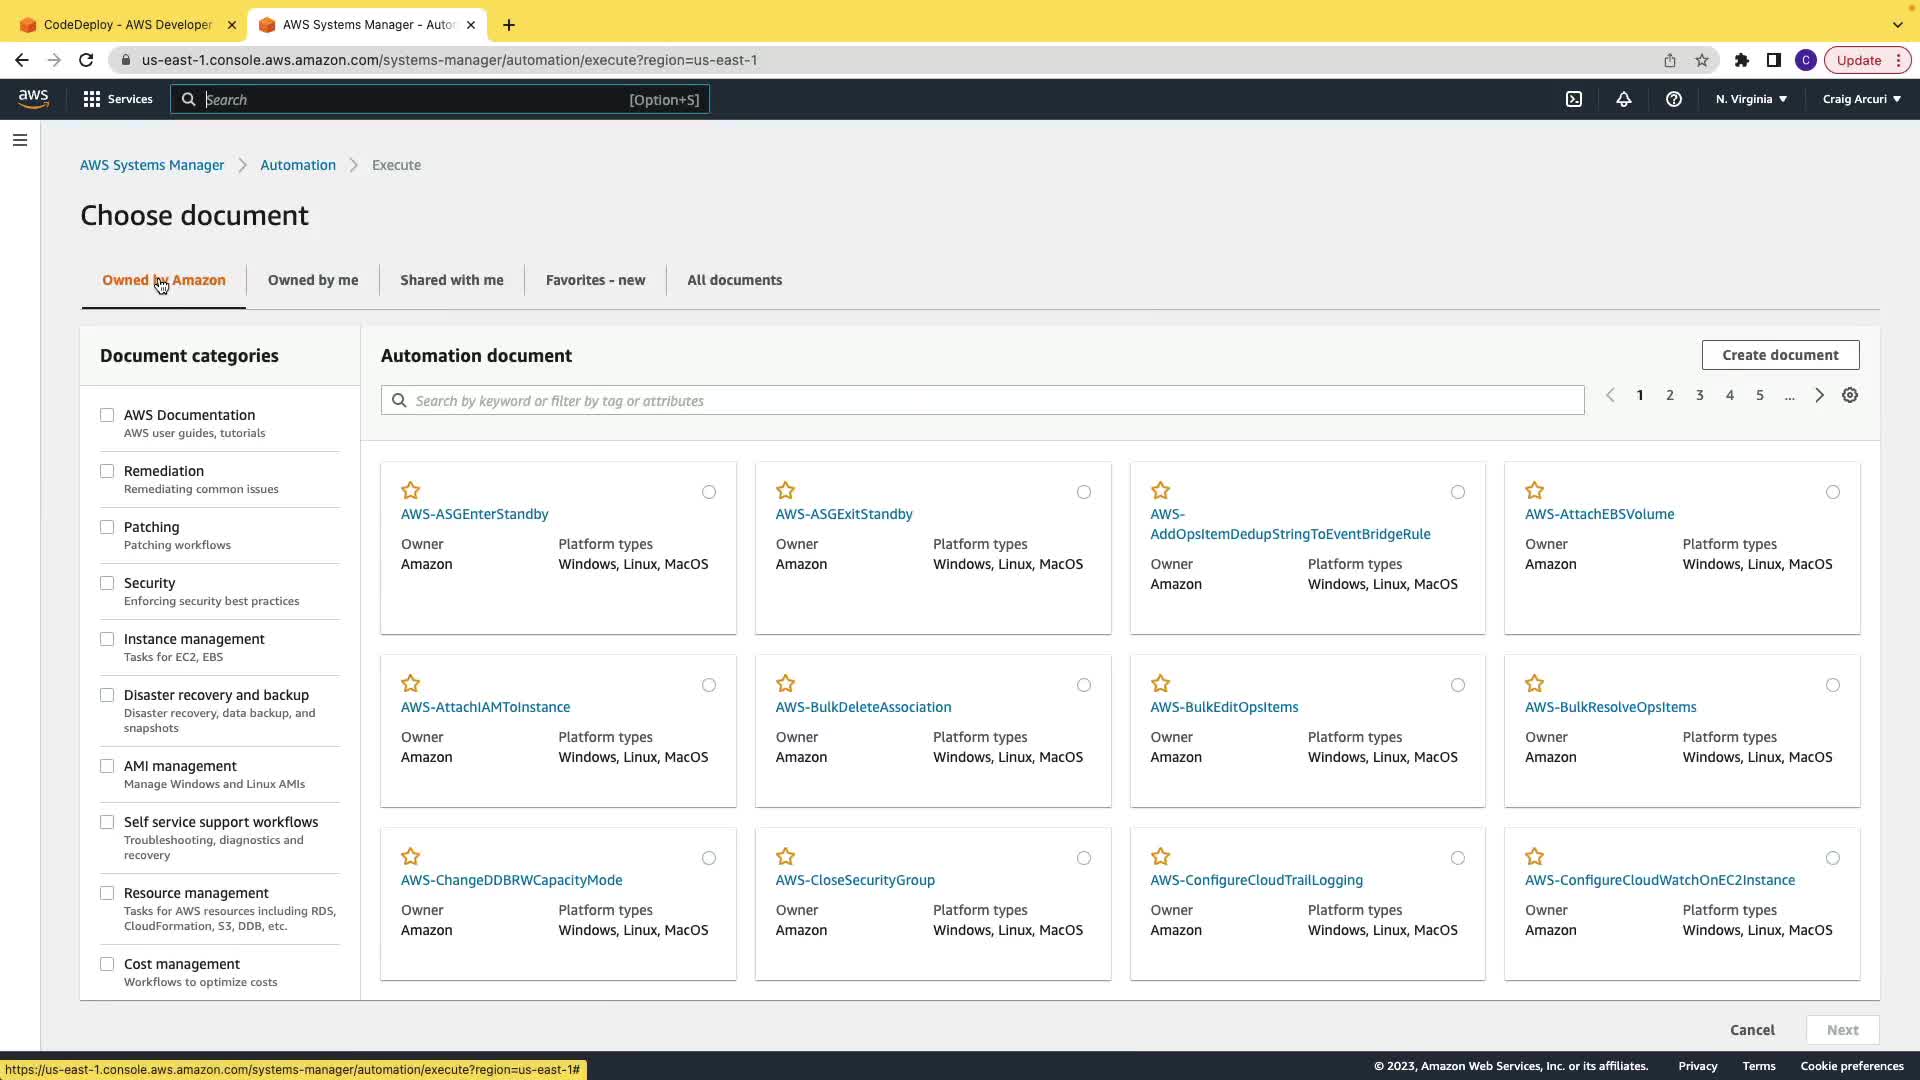
Task: Click the help question mark icon
Action: [x=1673, y=99]
